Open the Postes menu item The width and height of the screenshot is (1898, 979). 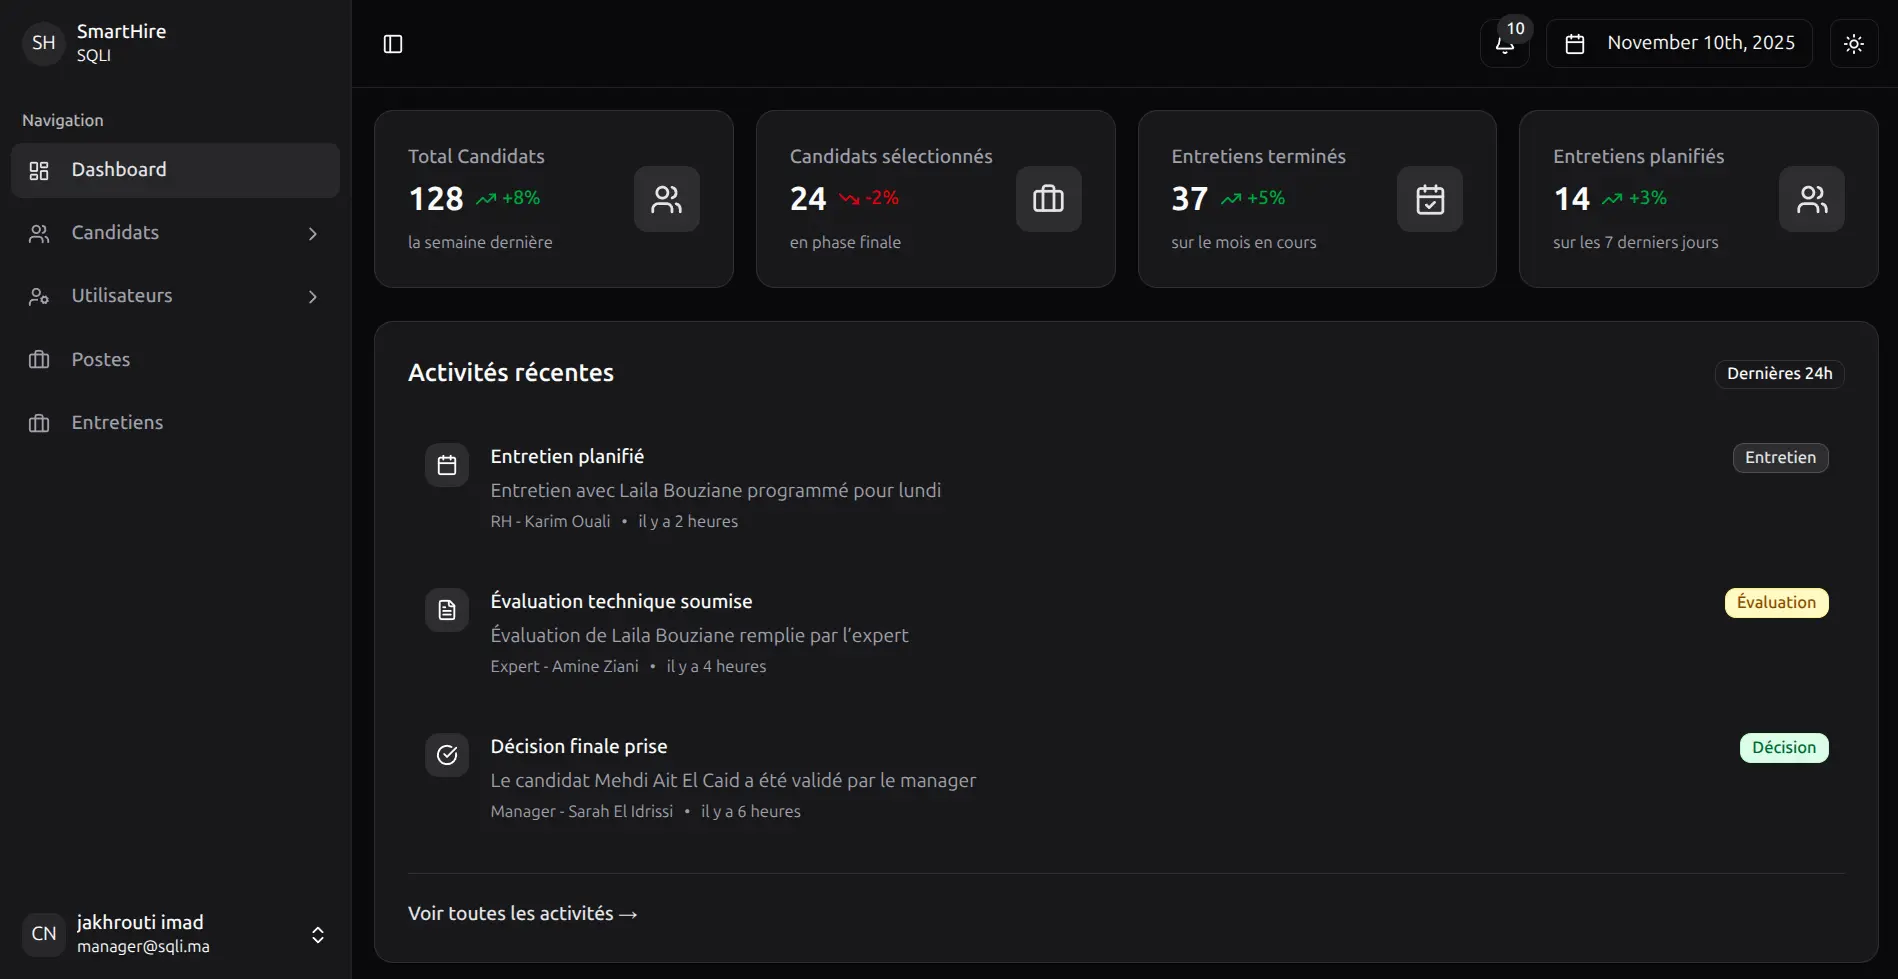click(100, 360)
